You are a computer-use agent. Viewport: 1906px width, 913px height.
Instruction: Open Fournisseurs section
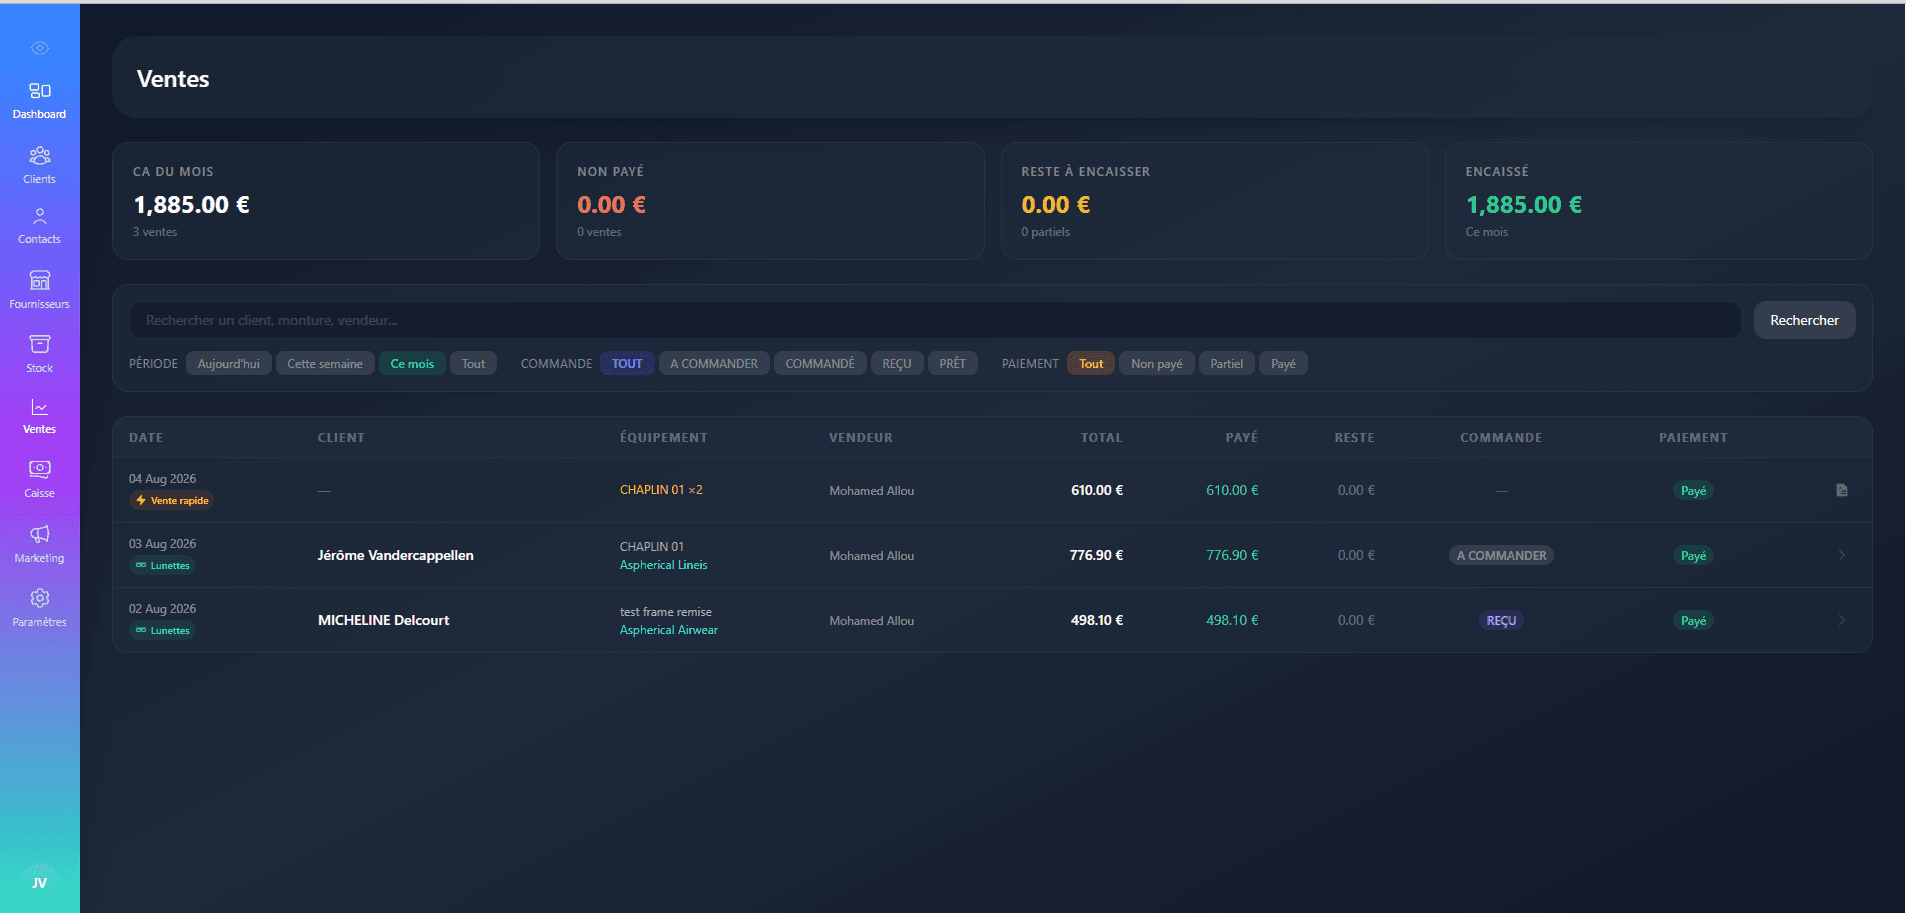point(39,290)
